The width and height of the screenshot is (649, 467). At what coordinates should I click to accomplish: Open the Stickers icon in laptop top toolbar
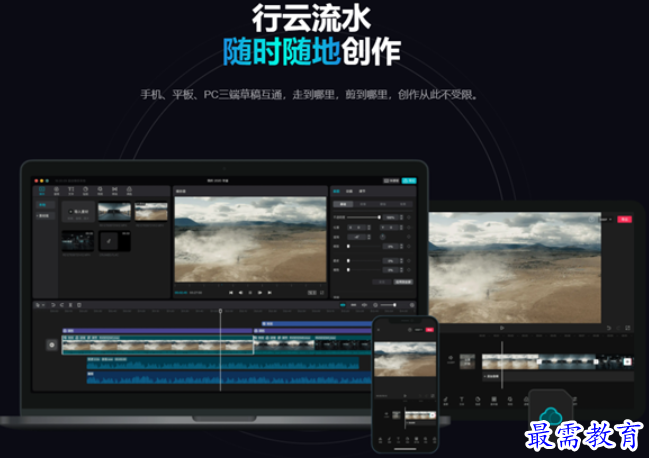(x=86, y=190)
